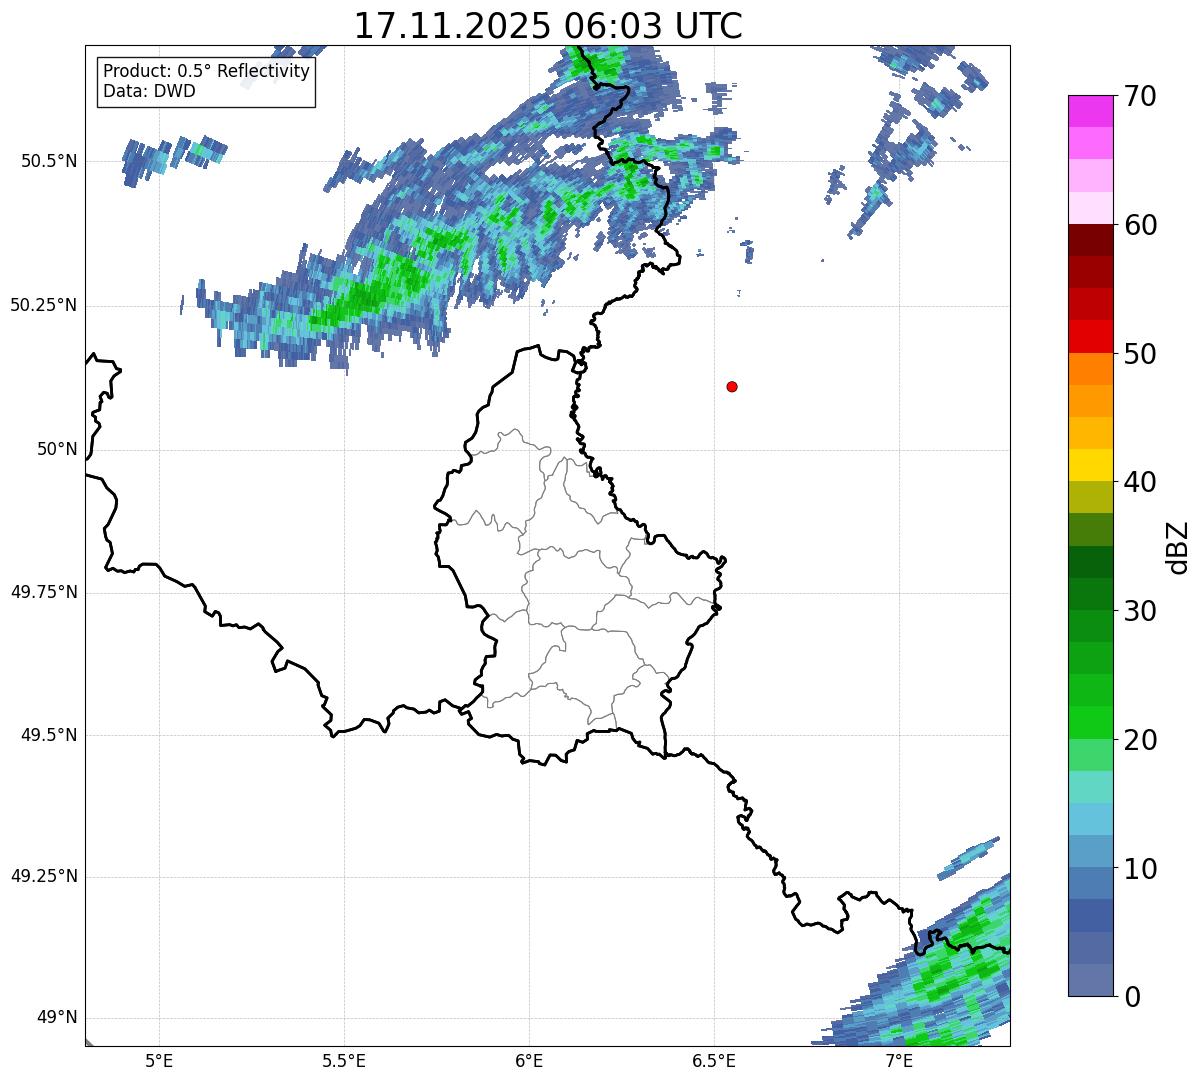The height and width of the screenshot is (1081, 1202).
Task: Click the longitude label 7°E
Action: [899, 1060]
